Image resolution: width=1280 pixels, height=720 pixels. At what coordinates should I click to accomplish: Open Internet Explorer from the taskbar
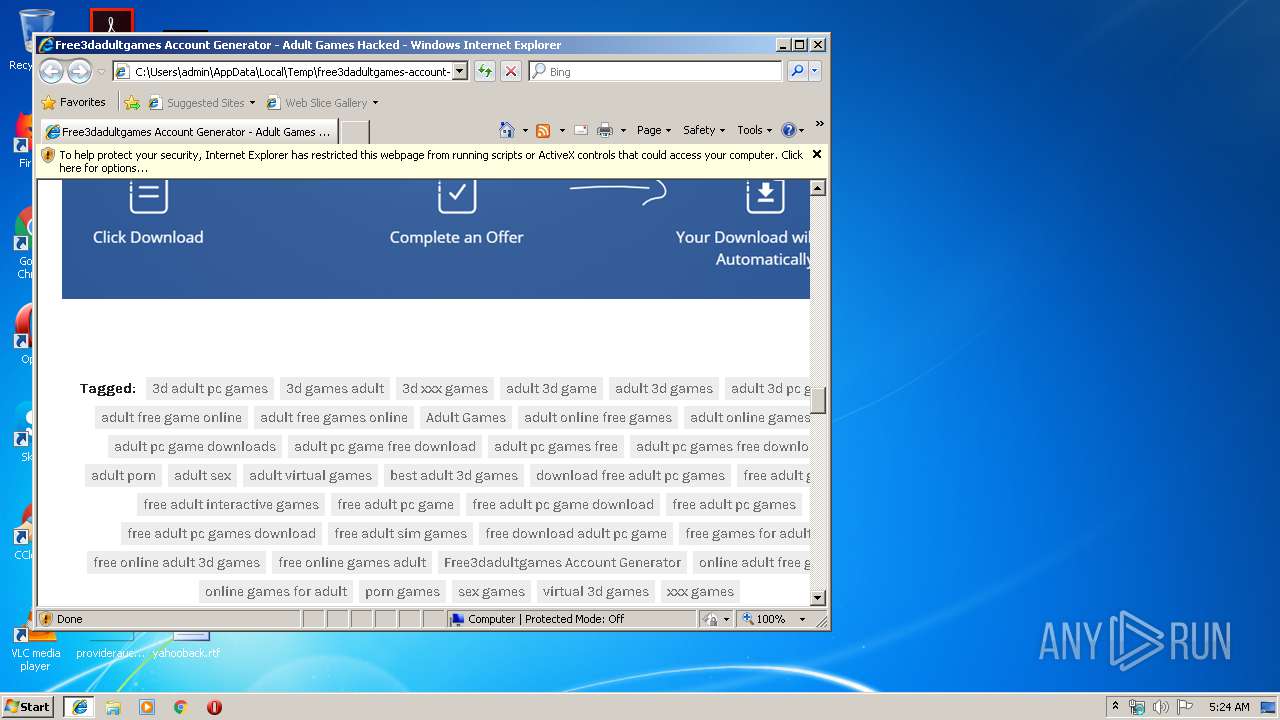click(79, 707)
